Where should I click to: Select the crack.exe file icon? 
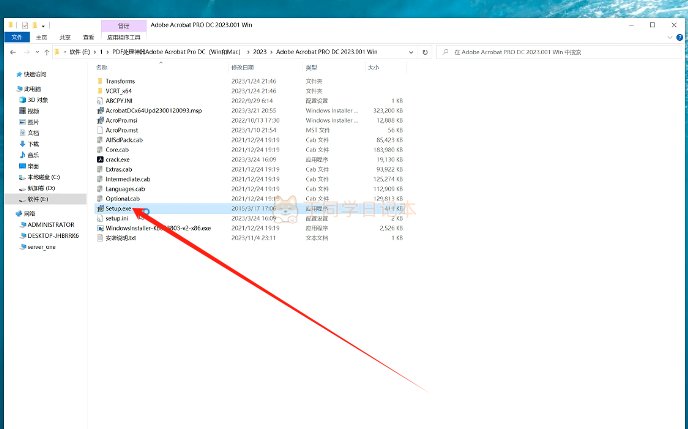pyautogui.click(x=100, y=159)
